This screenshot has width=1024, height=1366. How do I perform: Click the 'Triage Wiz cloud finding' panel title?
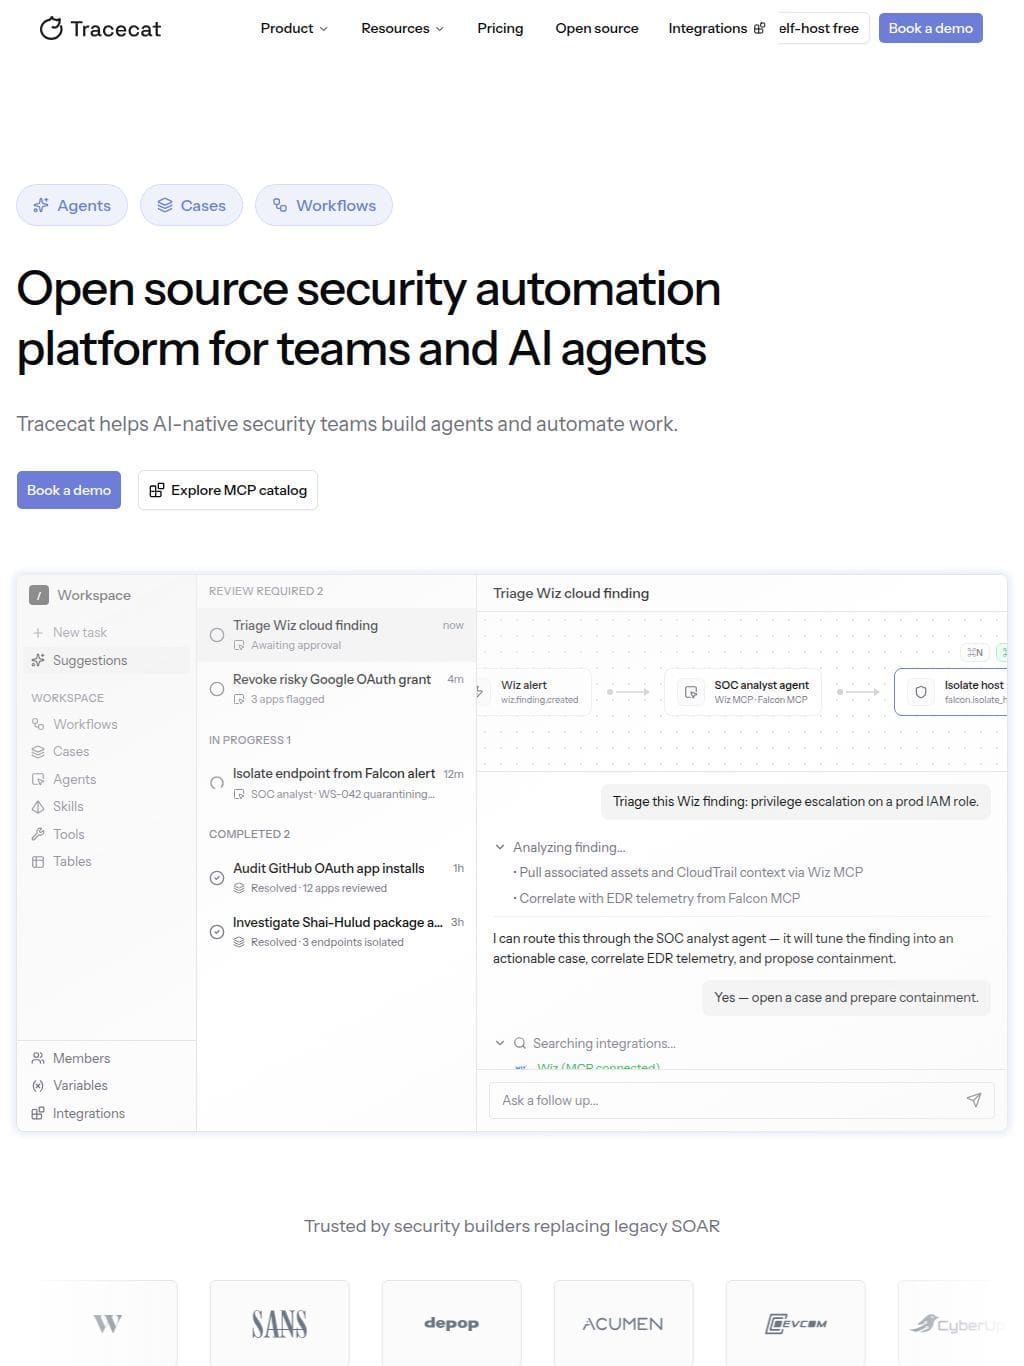[x=571, y=593]
